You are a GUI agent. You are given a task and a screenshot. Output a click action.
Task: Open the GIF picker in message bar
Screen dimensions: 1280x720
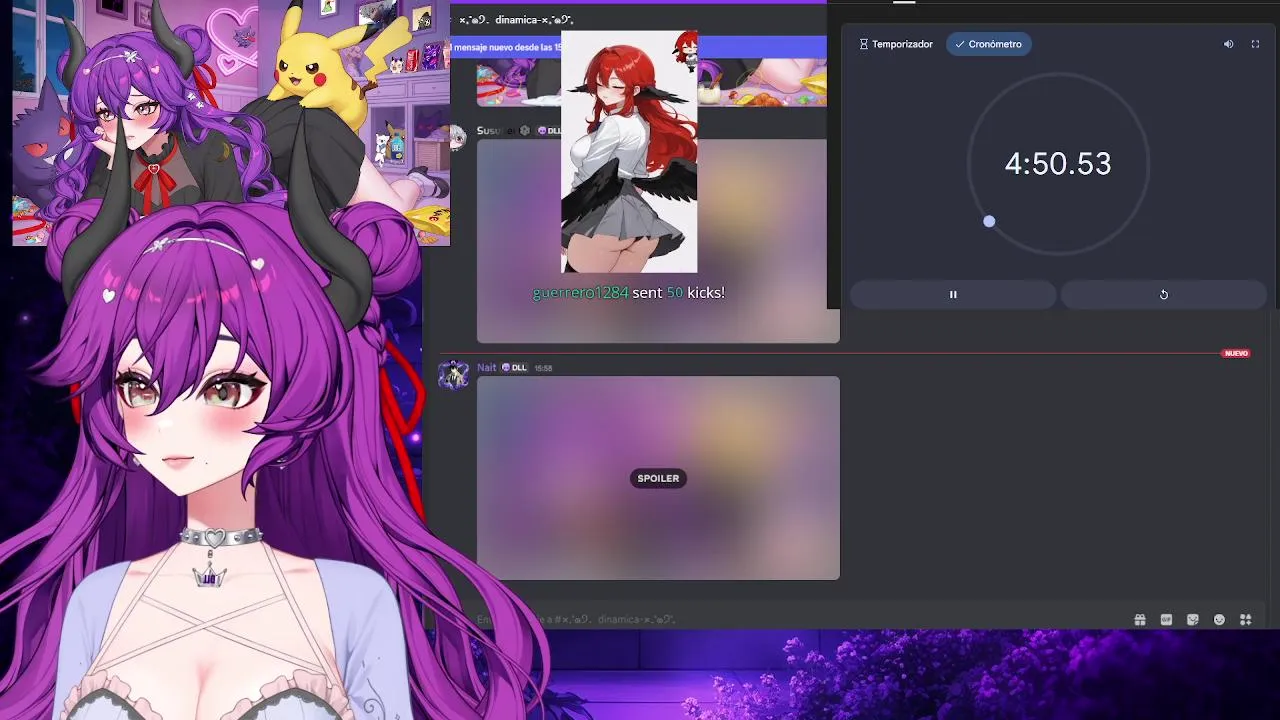pyautogui.click(x=1166, y=620)
